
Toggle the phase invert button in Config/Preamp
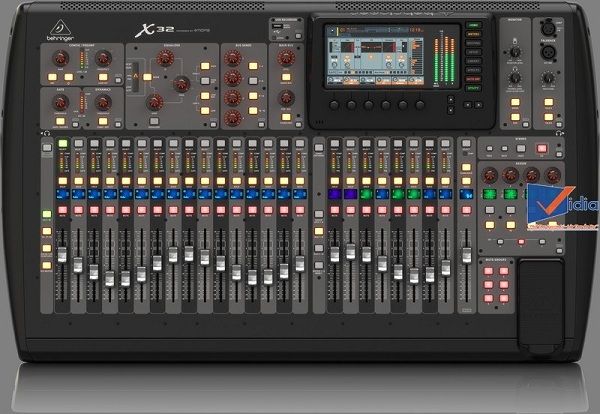[68, 77]
